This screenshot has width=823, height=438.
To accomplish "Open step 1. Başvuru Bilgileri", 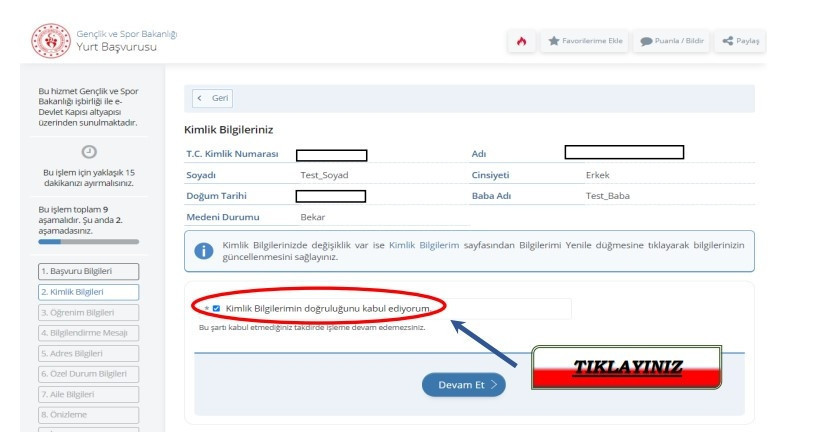I will click(x=89, y=272).
